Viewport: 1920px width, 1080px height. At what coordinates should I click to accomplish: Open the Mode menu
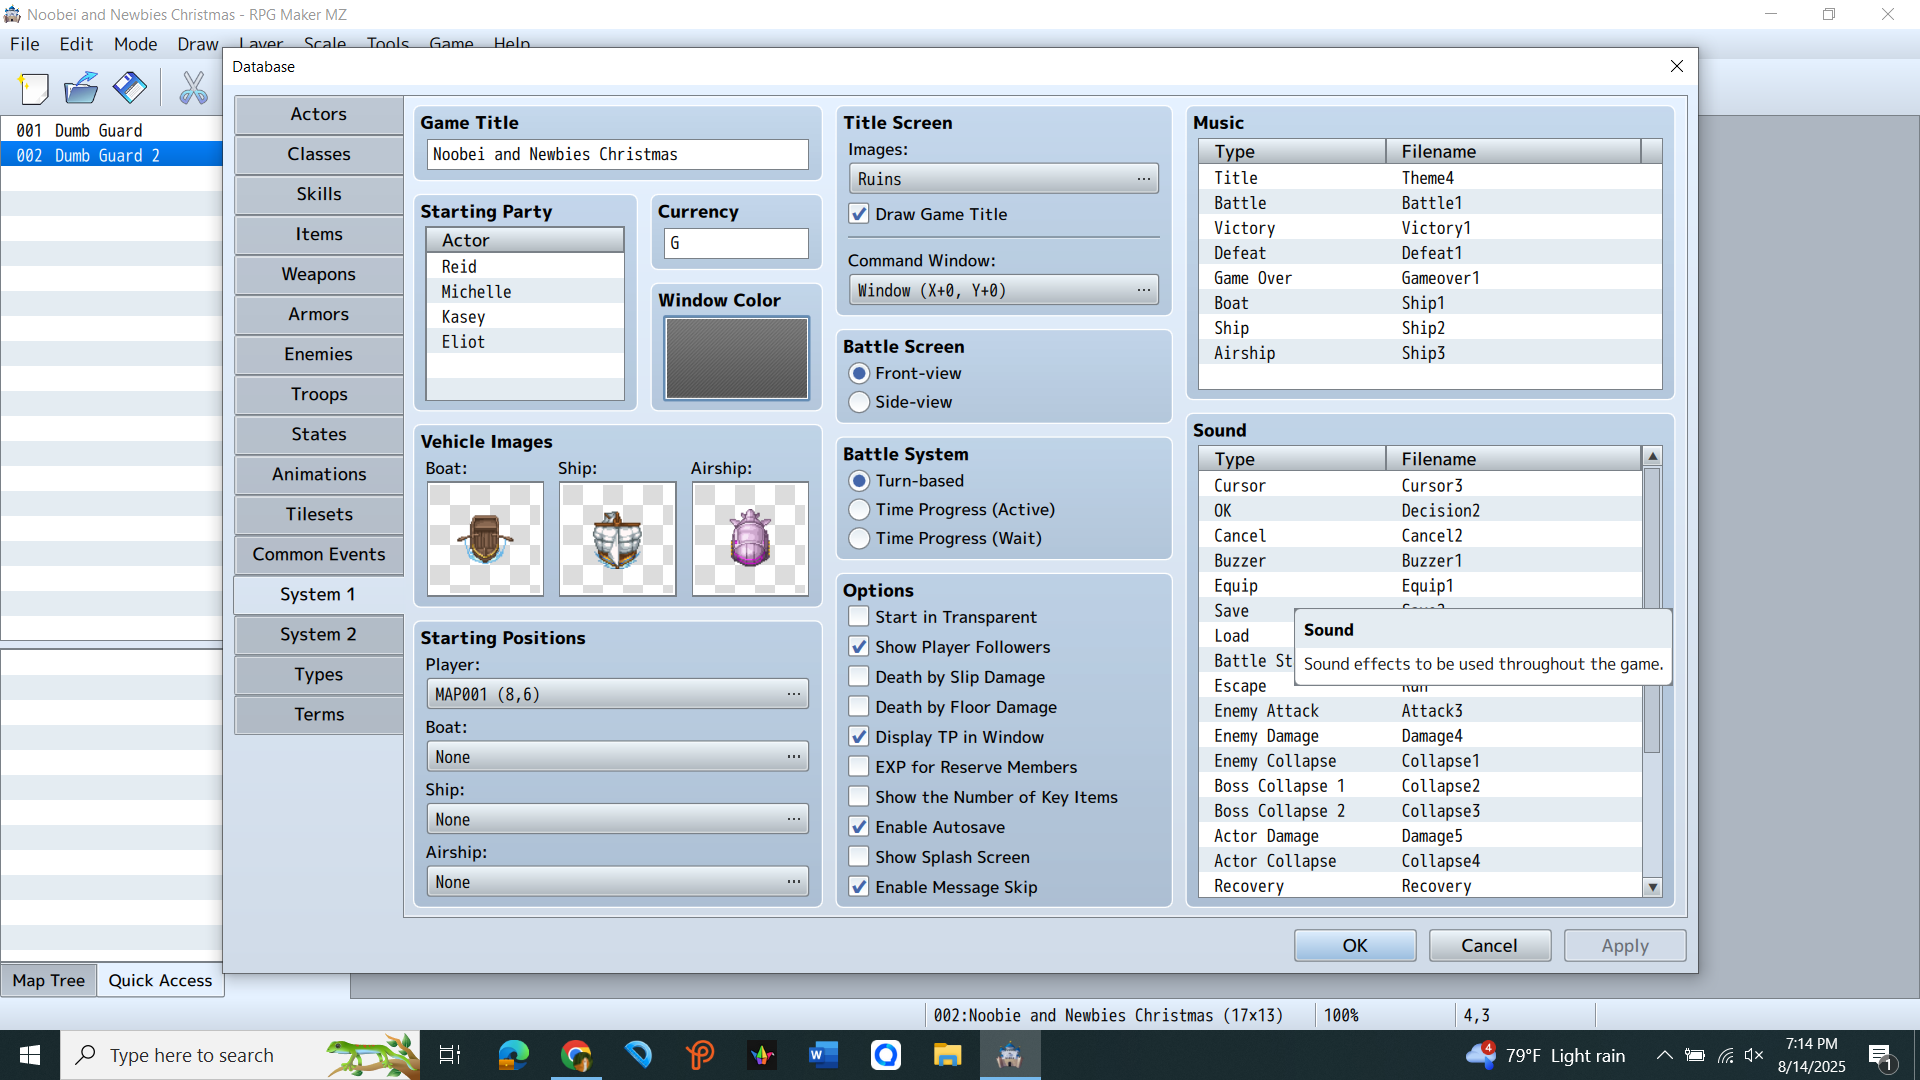(x=135, y=44)
